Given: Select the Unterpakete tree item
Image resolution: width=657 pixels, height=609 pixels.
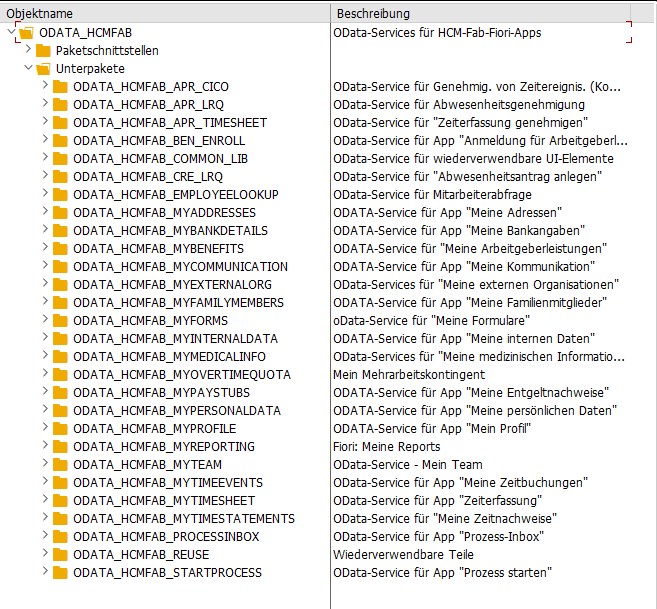Looking at the screenshot, I should (x=91, y=69).
